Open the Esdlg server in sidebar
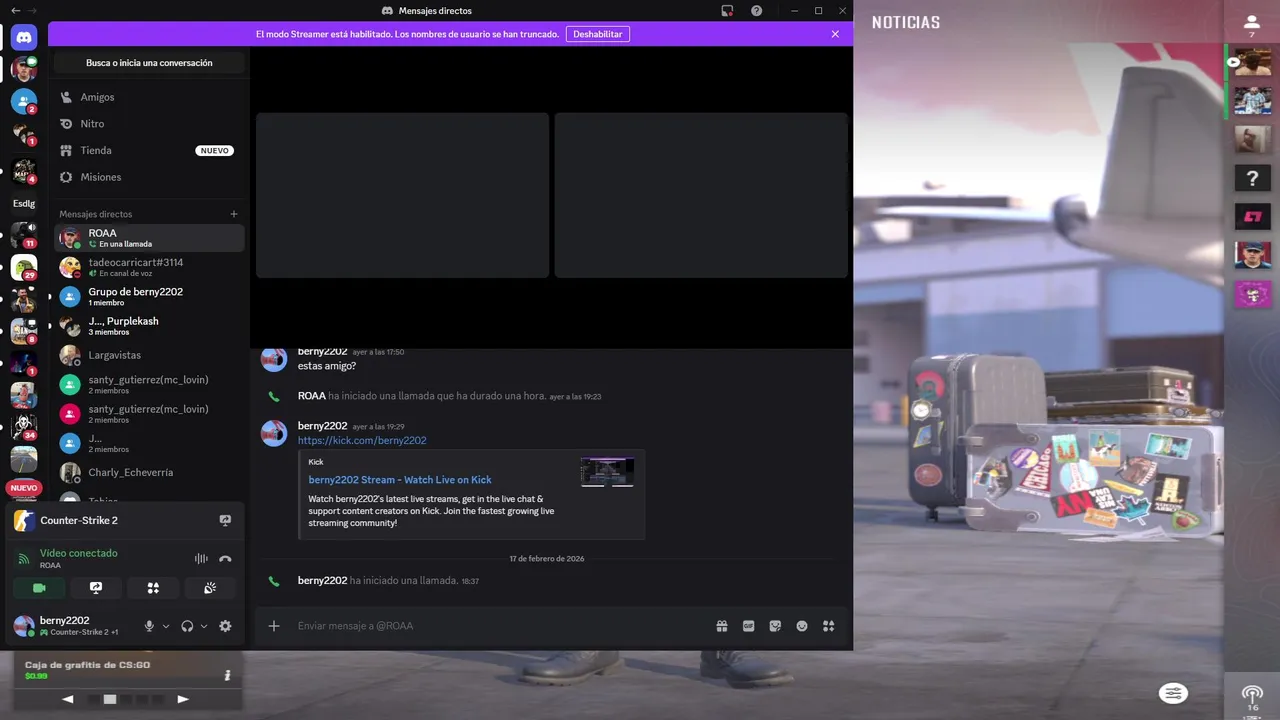This screenshot has height=720, width=1280. pos(24,203)
